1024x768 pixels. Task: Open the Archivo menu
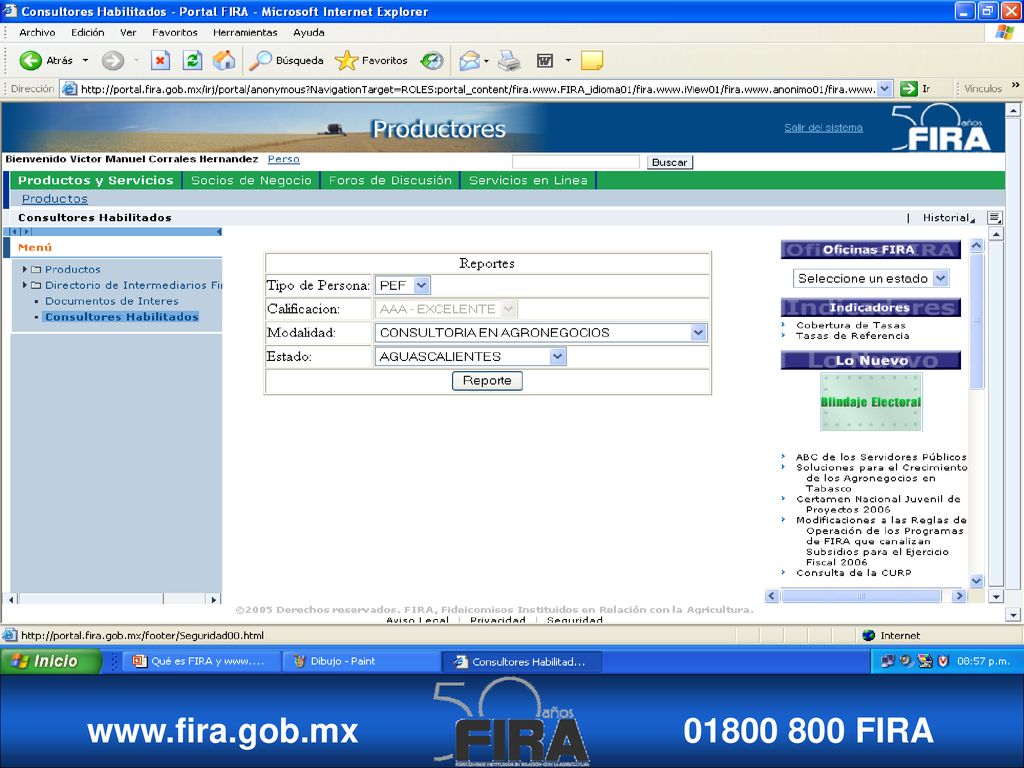click(37, 33)
